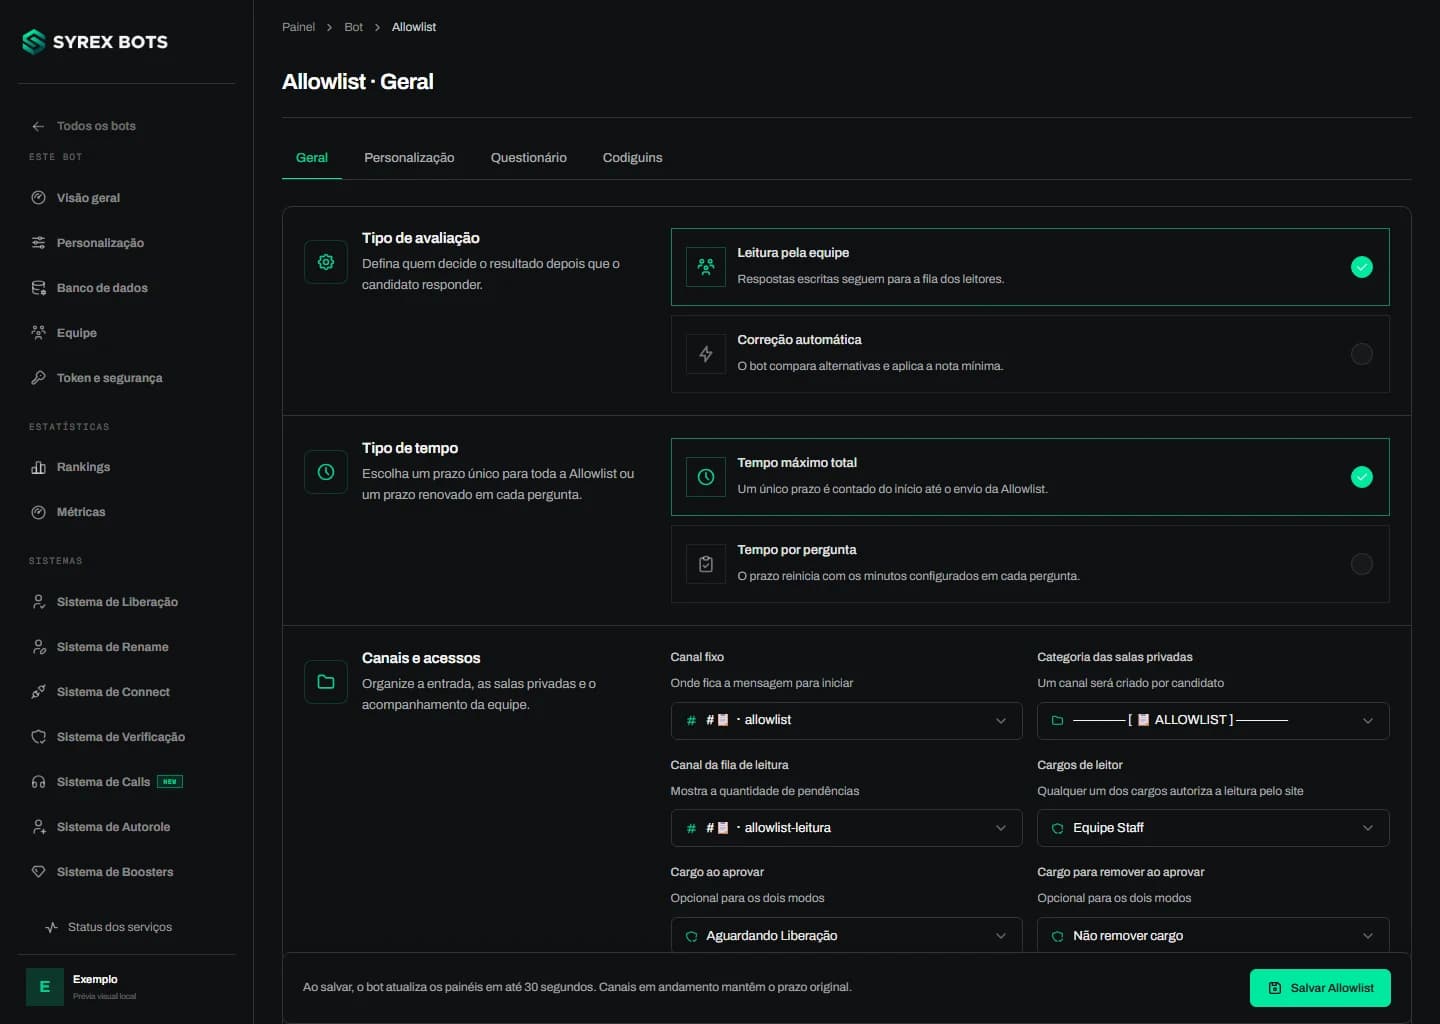Choose Tempo máximo total option
Image resolution: width=1440 pixels, height=1024 pixels.
click(1030, 477)
